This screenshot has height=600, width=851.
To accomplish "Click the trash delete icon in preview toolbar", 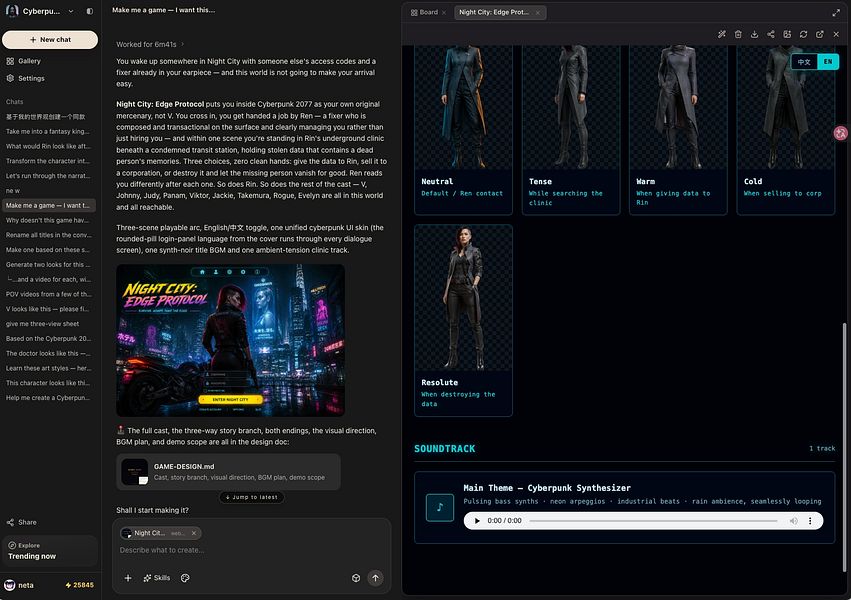I will 738,34.
